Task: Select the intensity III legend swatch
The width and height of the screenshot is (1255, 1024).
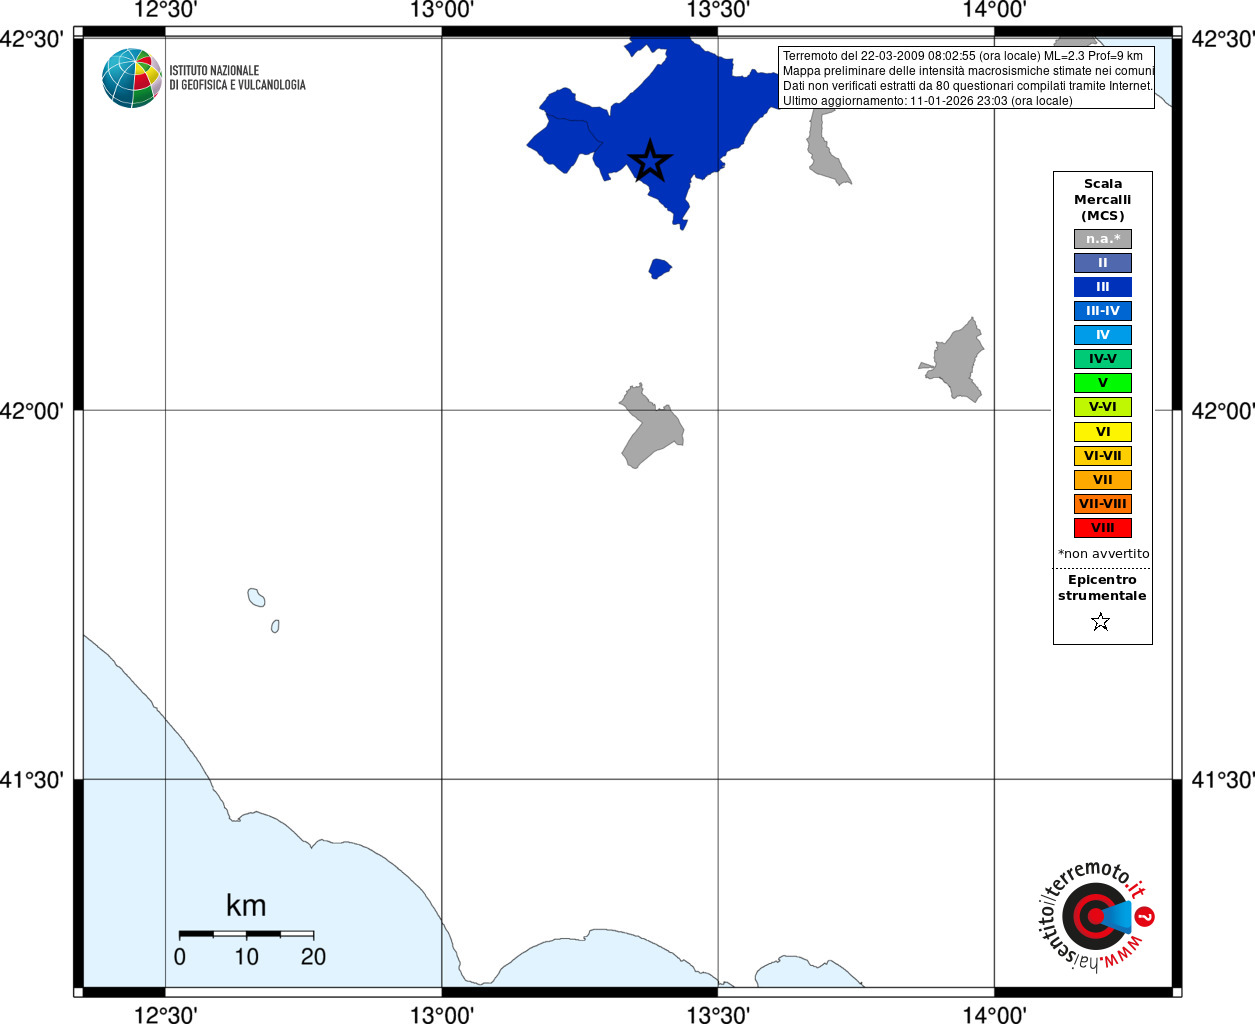Action: coord(1103,287)
